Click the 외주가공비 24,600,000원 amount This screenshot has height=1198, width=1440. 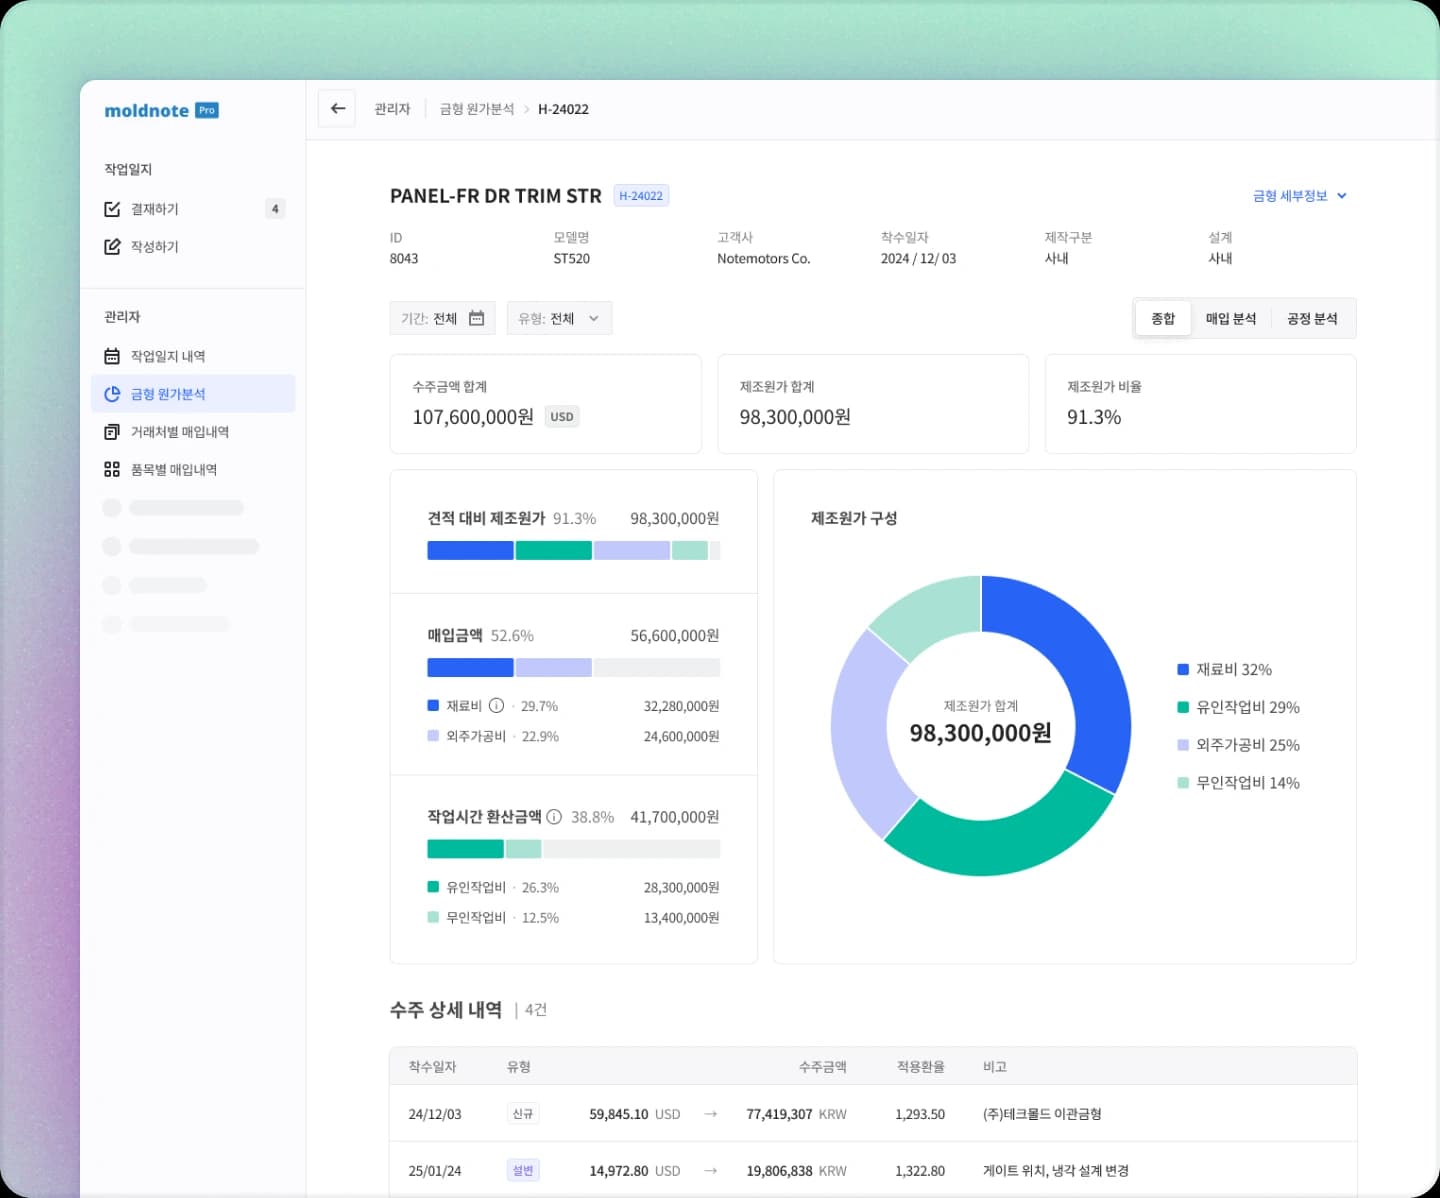coord(681,736)
